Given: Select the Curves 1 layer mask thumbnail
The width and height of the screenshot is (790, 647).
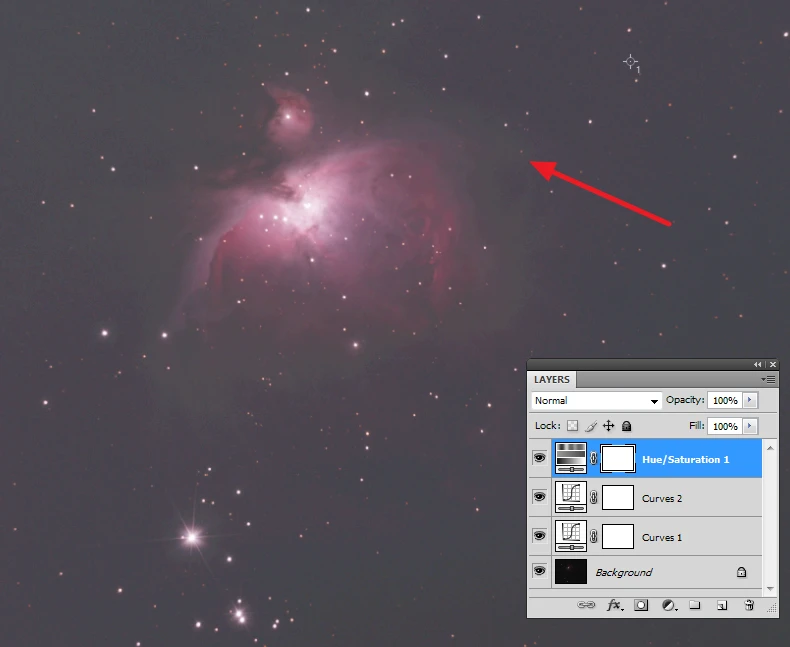Looking at the screenshot, I should point(617,536).
